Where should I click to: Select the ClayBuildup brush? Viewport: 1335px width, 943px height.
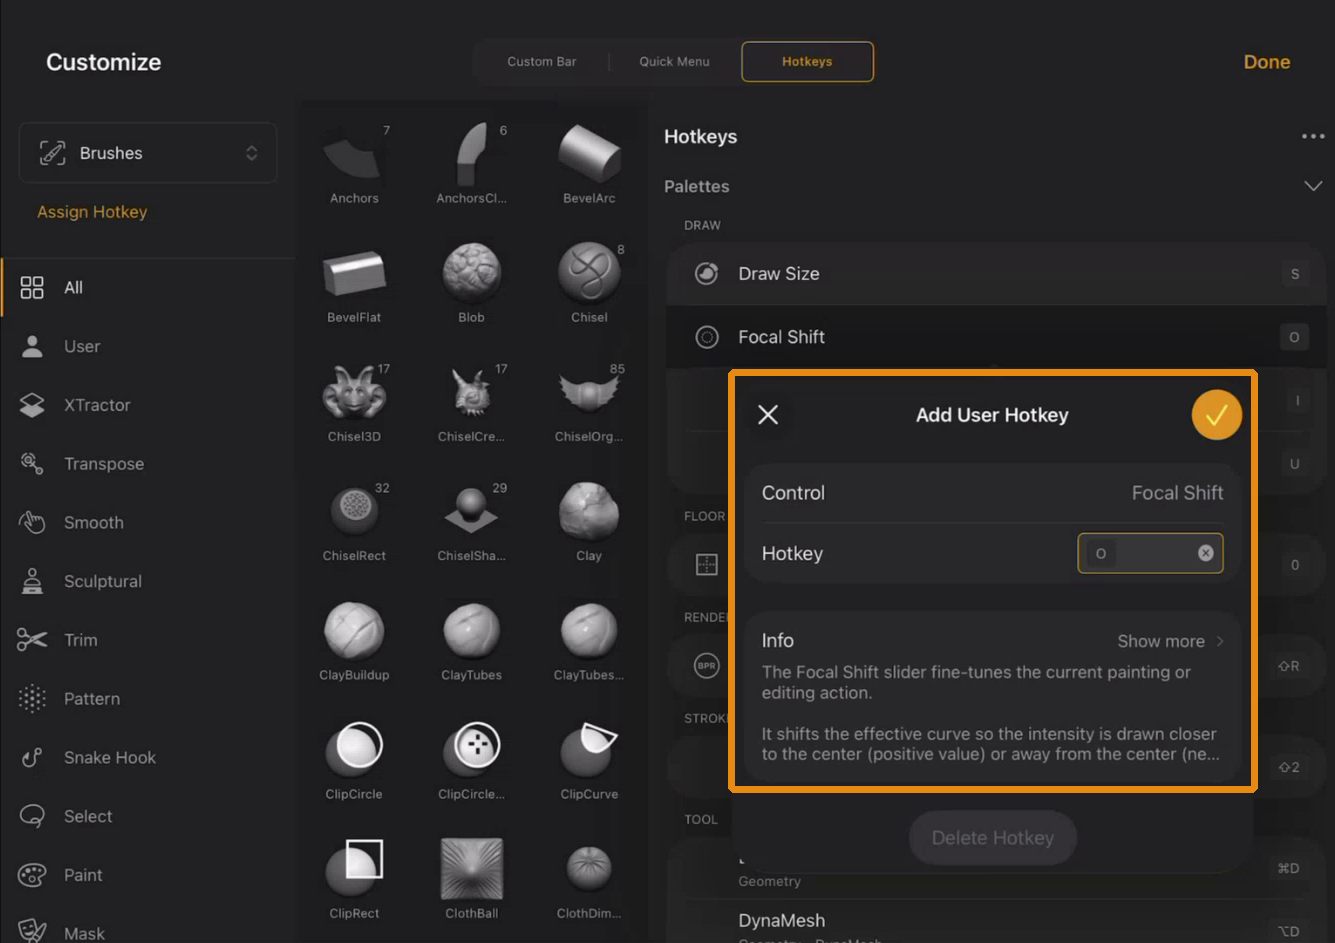tap(354, 640)
